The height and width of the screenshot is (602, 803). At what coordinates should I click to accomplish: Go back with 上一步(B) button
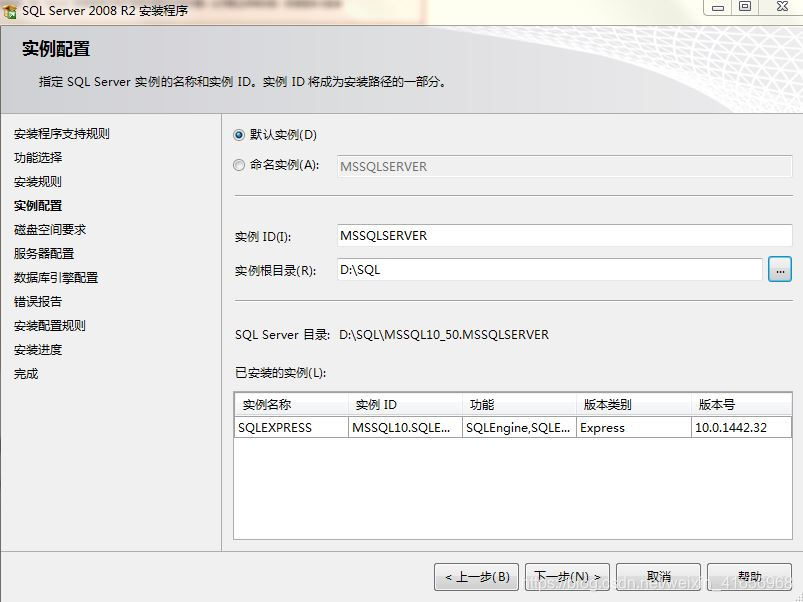[x=476, y=577]
